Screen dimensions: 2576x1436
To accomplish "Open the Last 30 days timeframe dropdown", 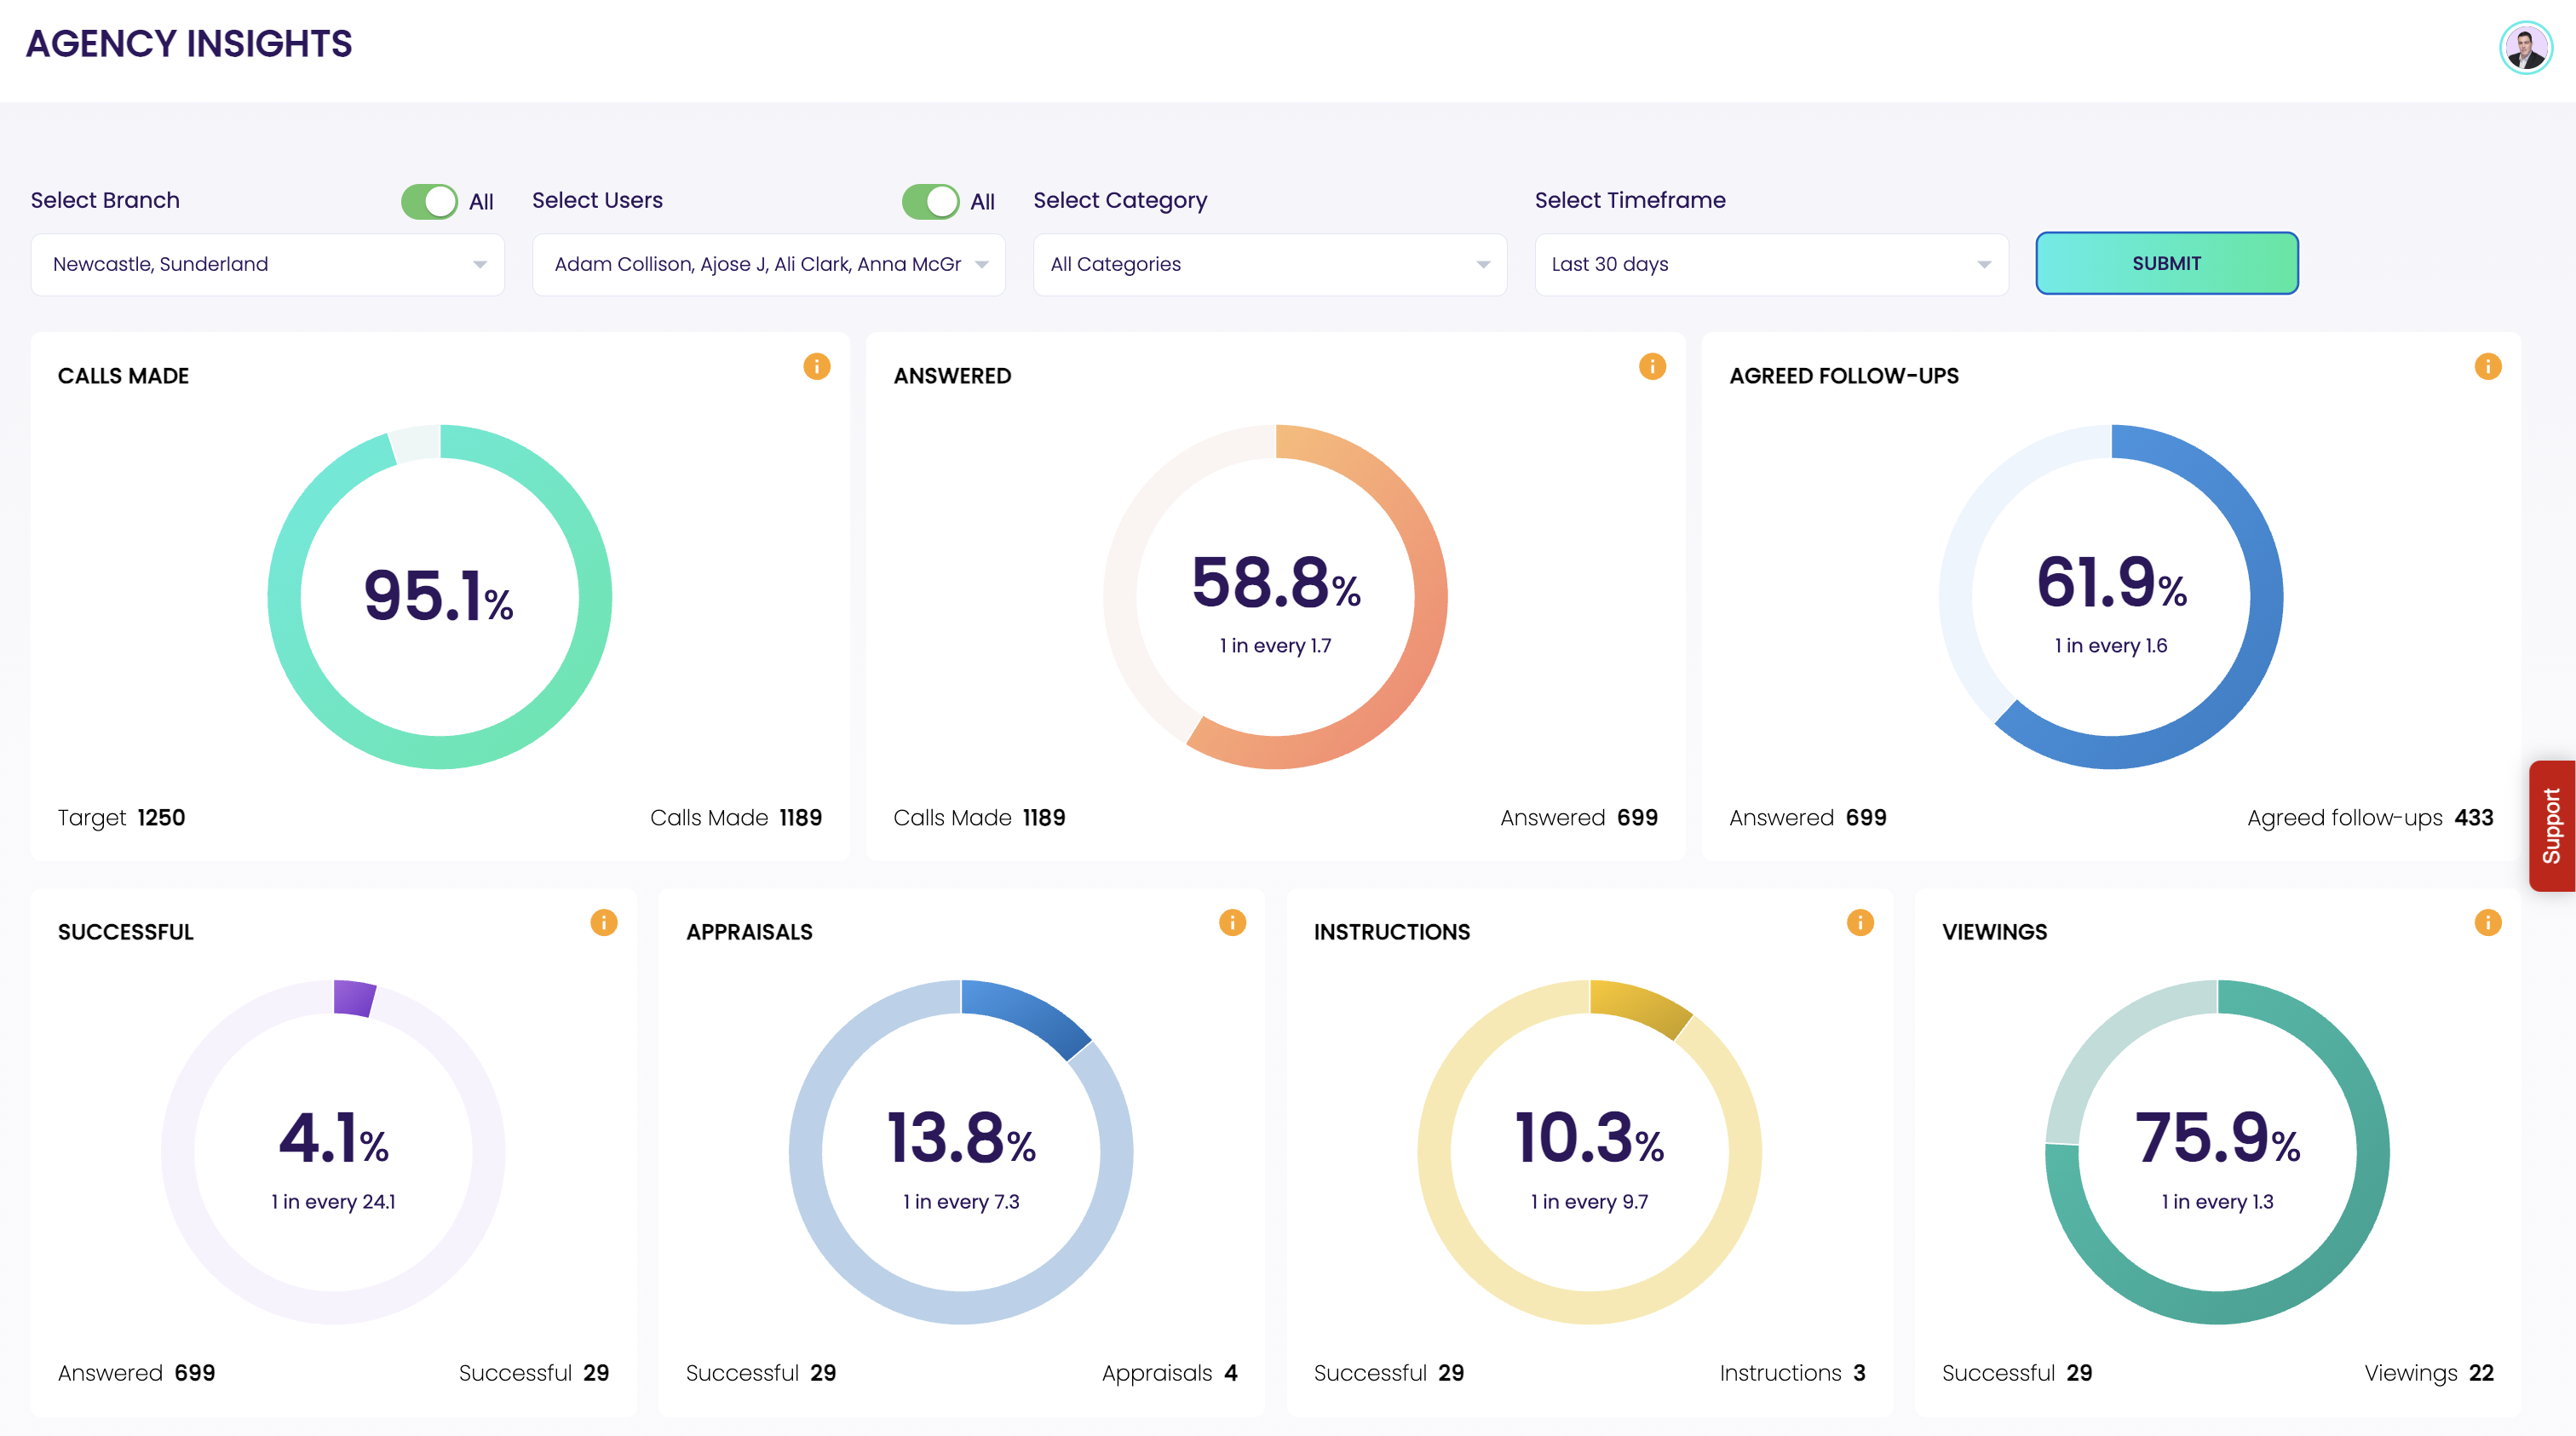I will click(x=1770, y=264).
